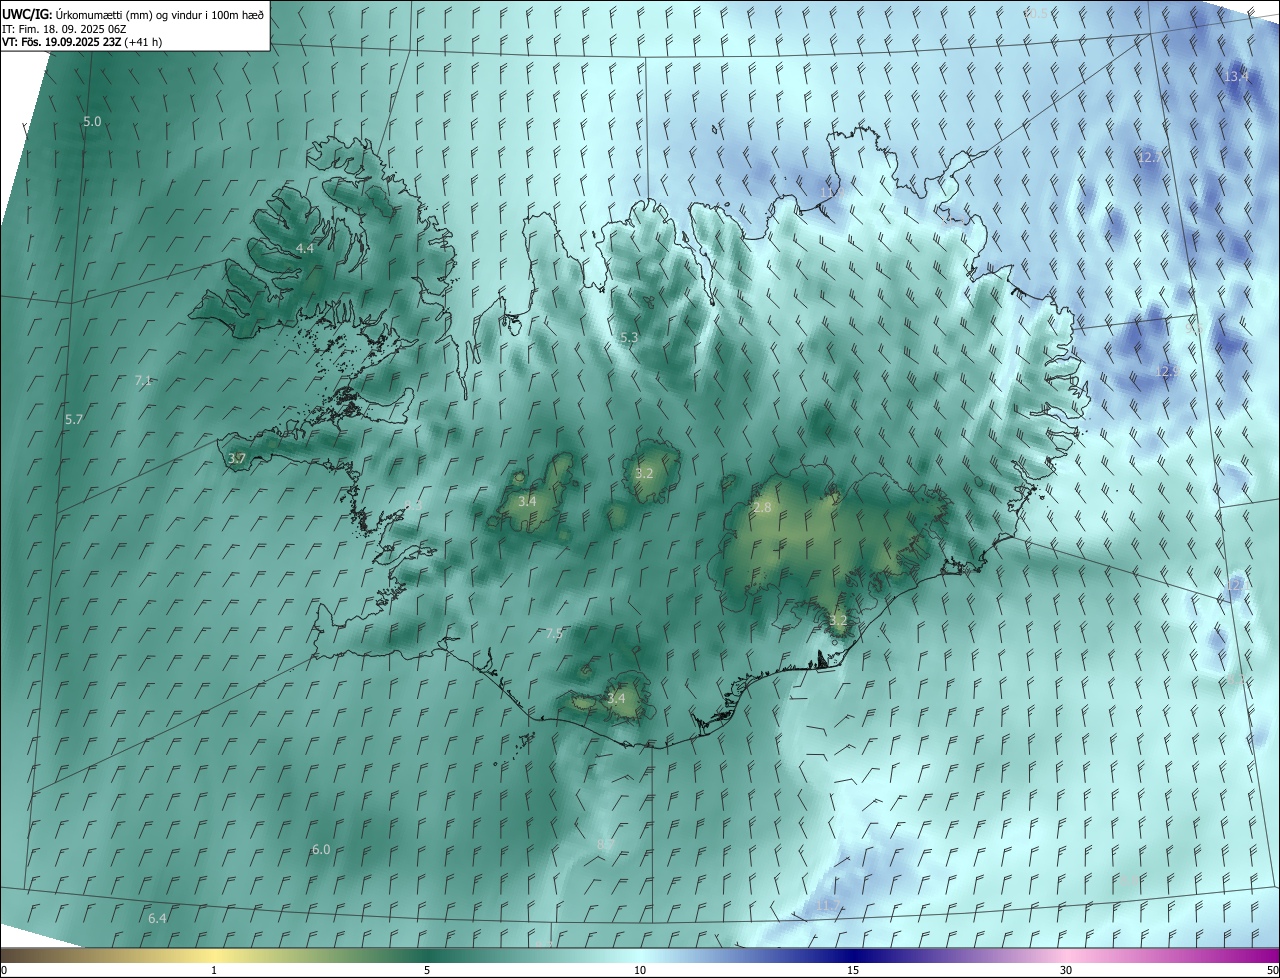1280x978 pixels.
Task: Click the 5.7 value label off the west coast
Action: coord(74,419)
